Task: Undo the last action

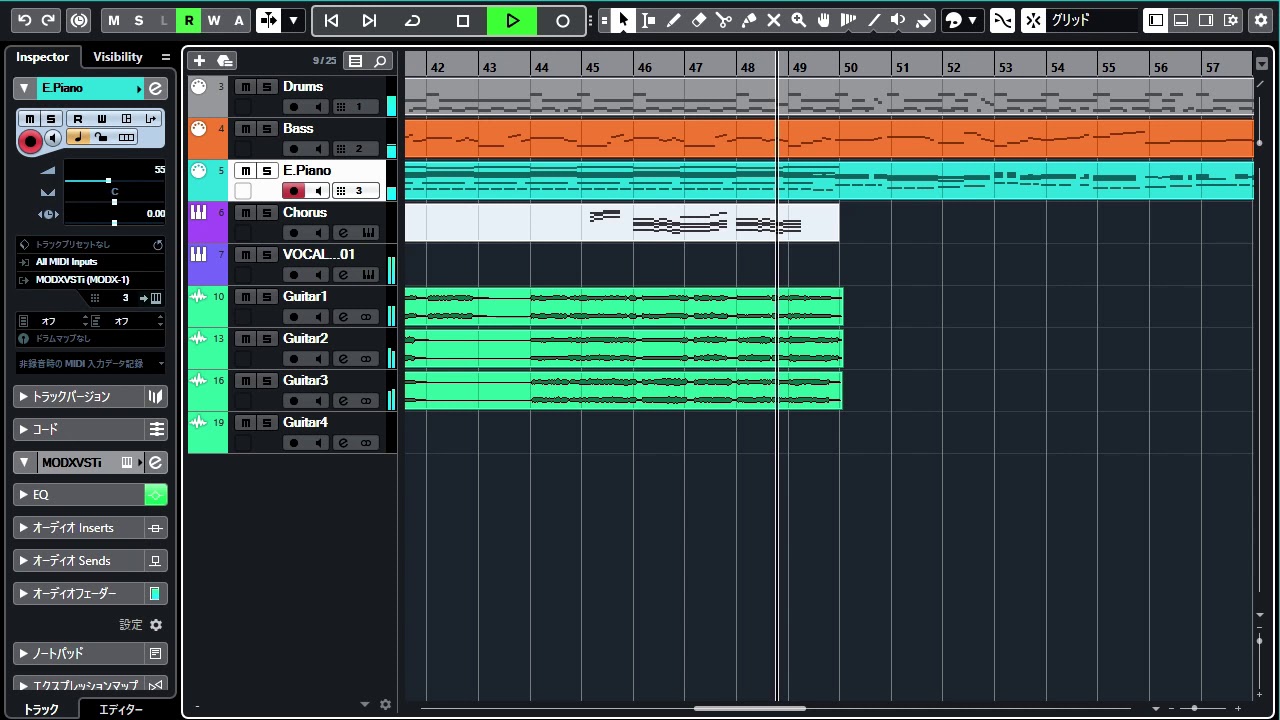Action: tap(25, 20)
